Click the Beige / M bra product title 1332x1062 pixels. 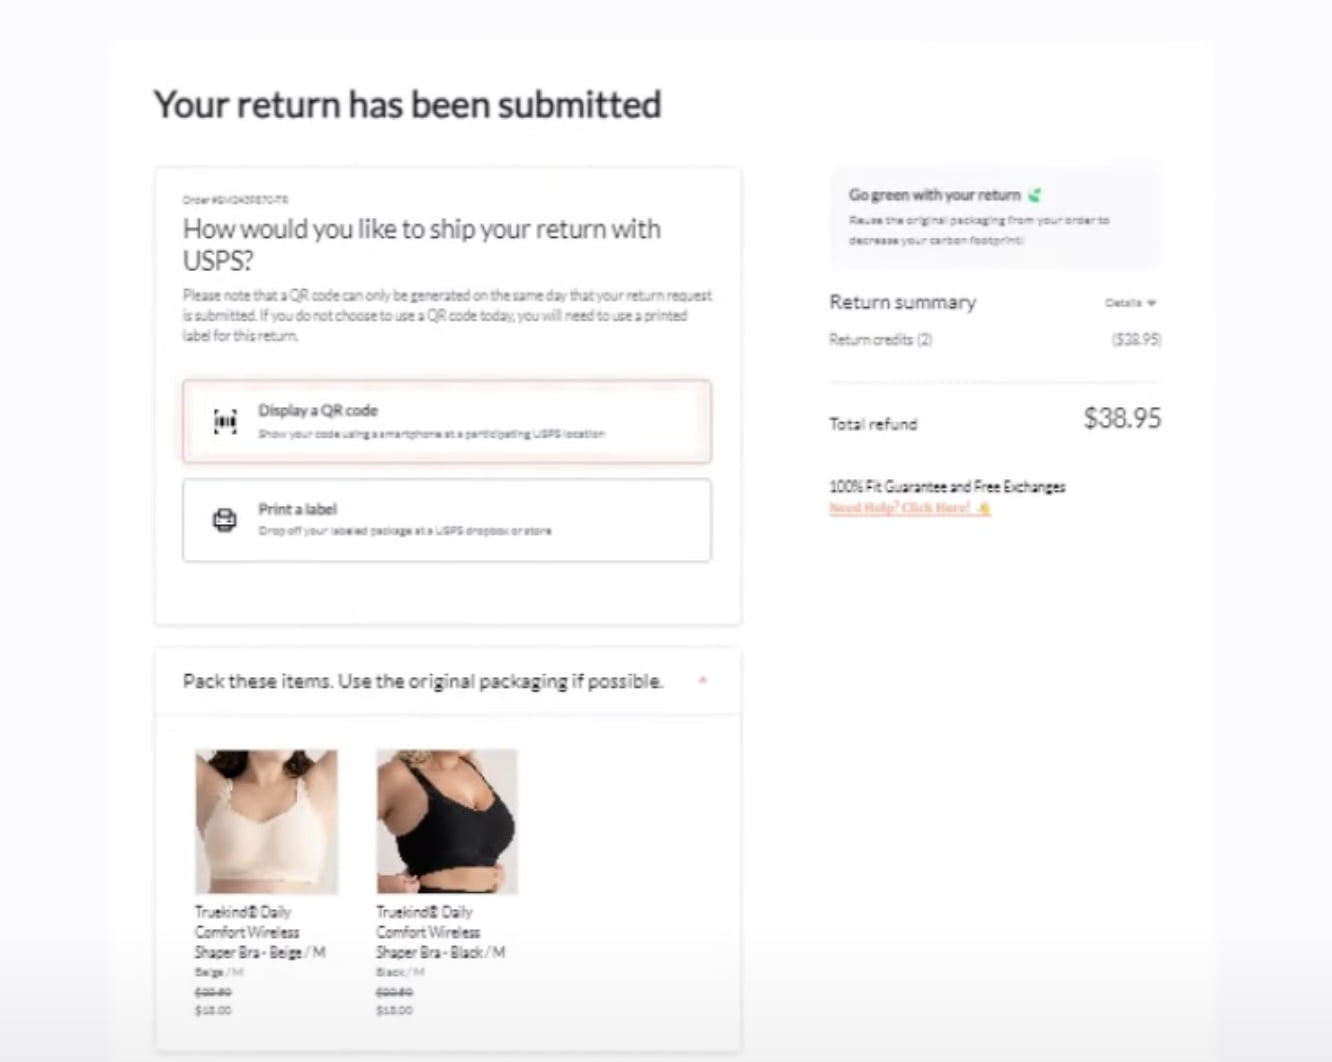coord(260,932)
